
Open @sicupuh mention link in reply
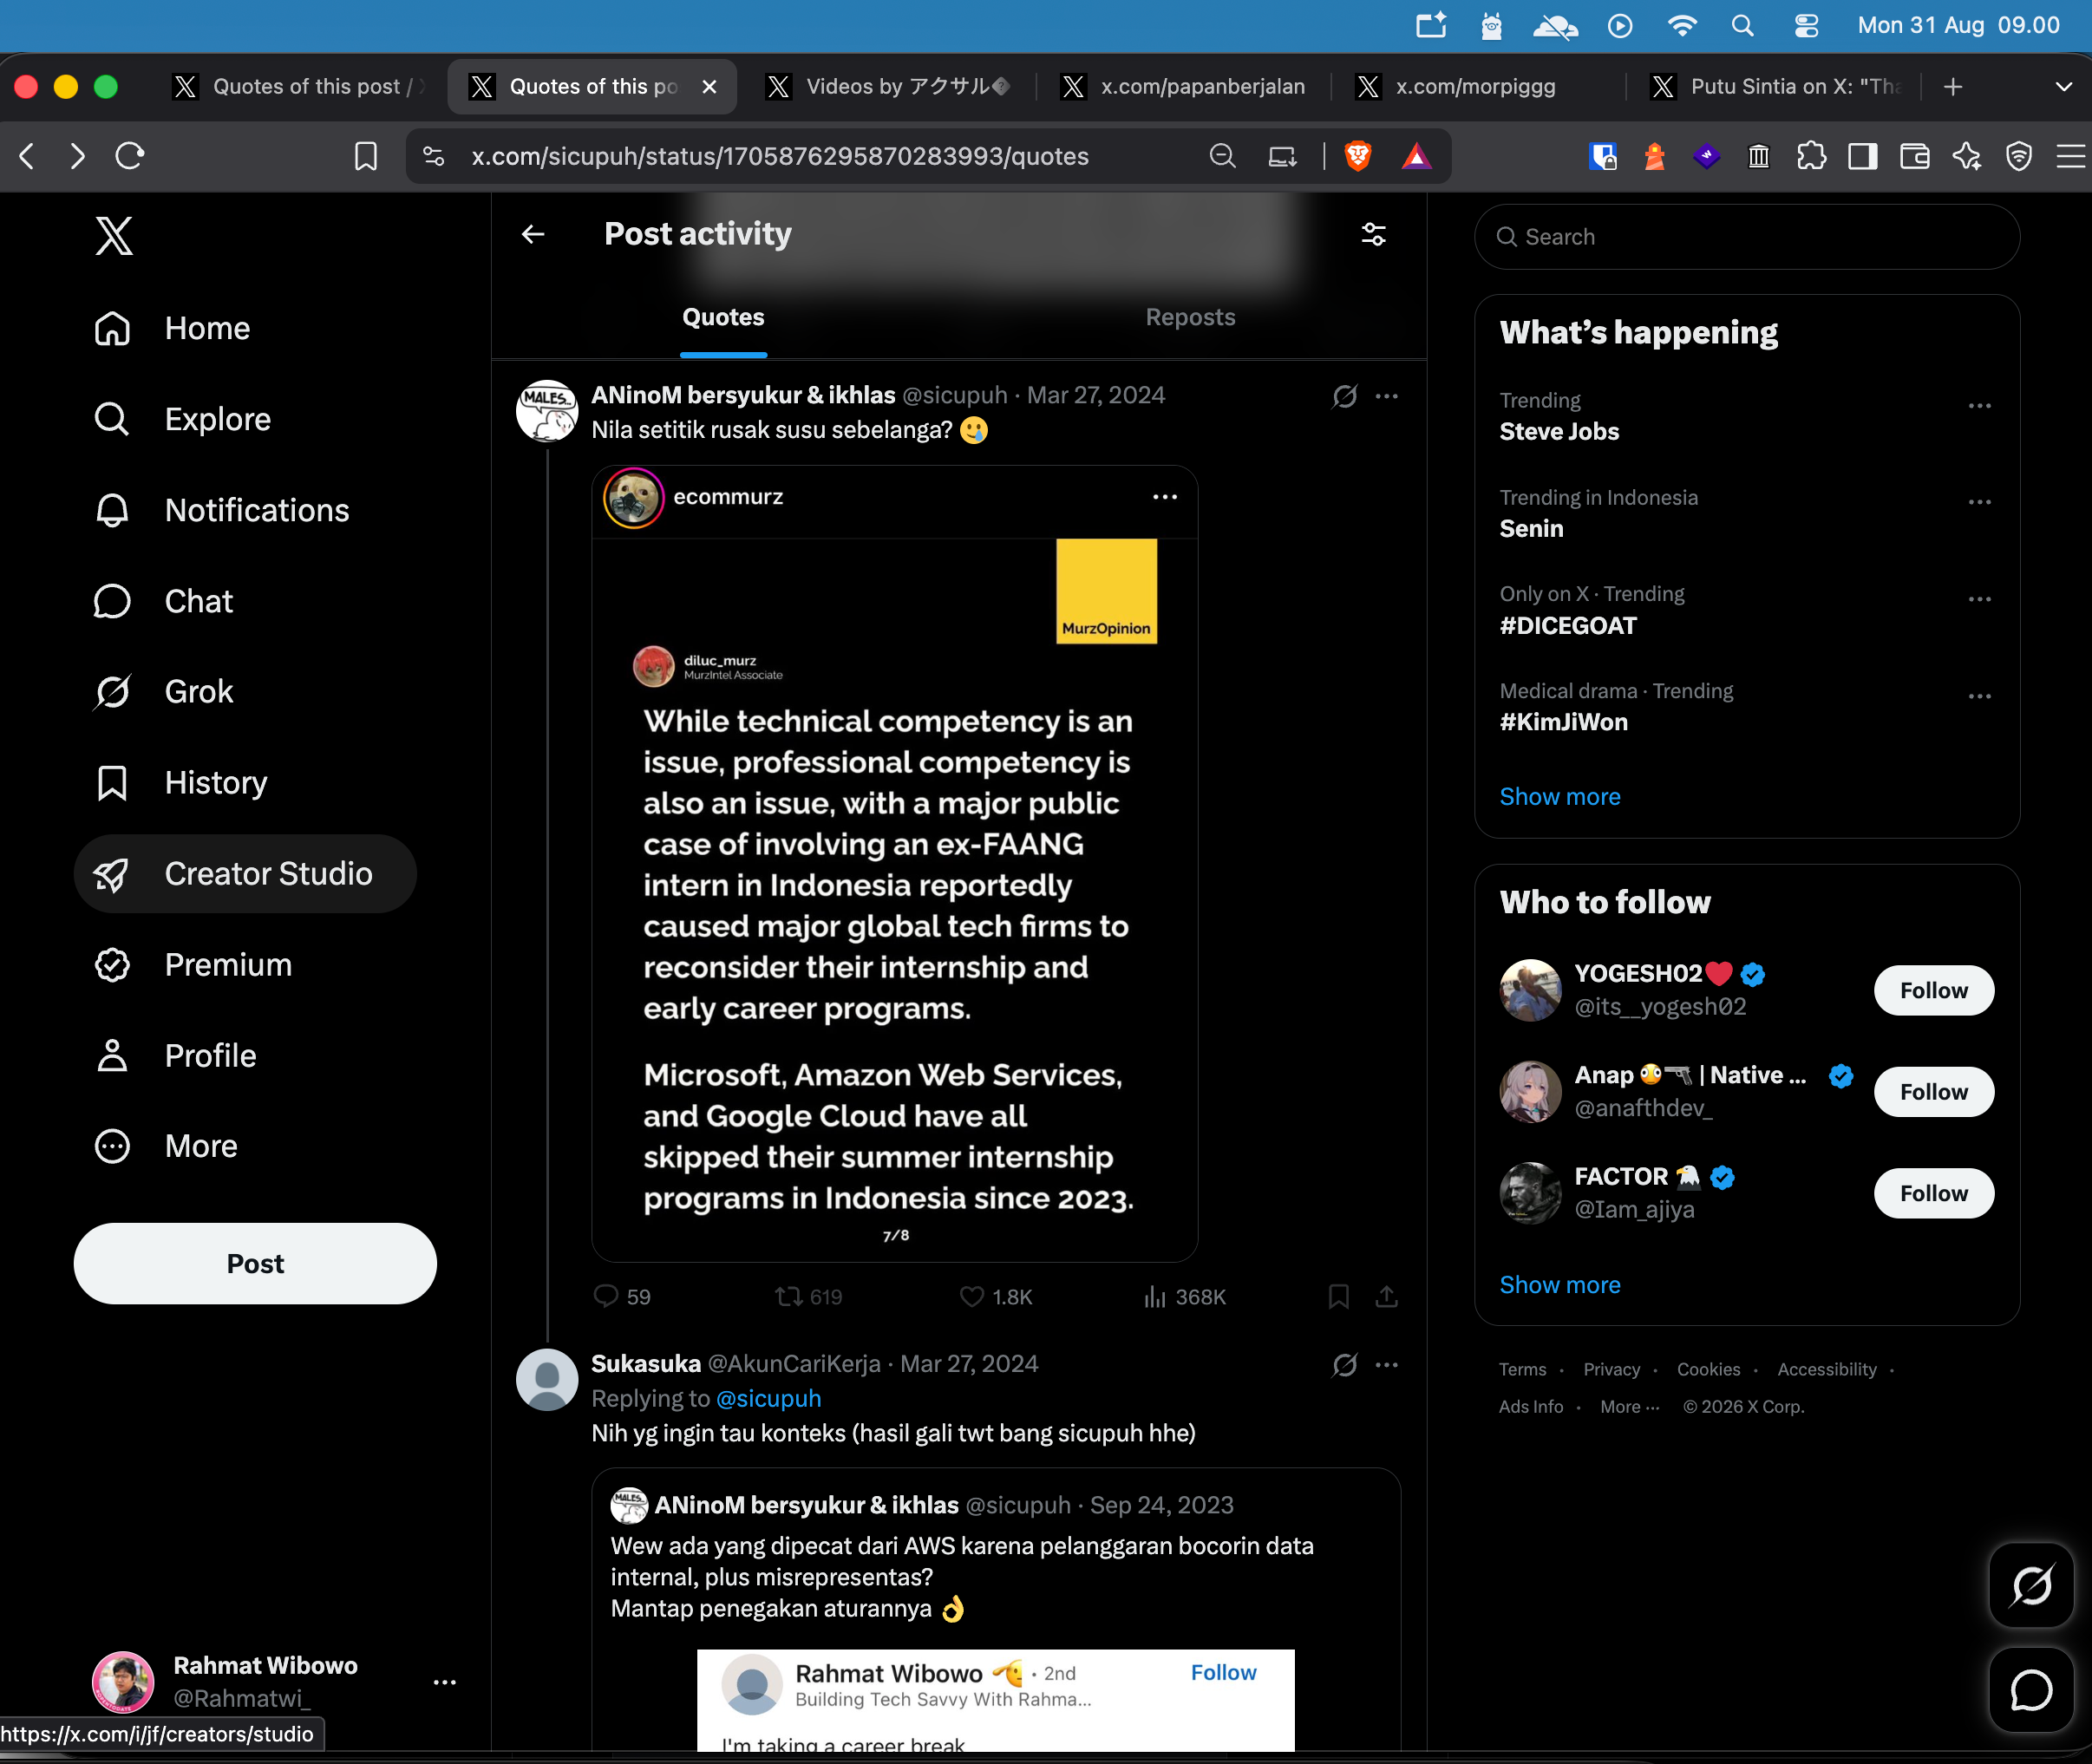[768, 1398]
